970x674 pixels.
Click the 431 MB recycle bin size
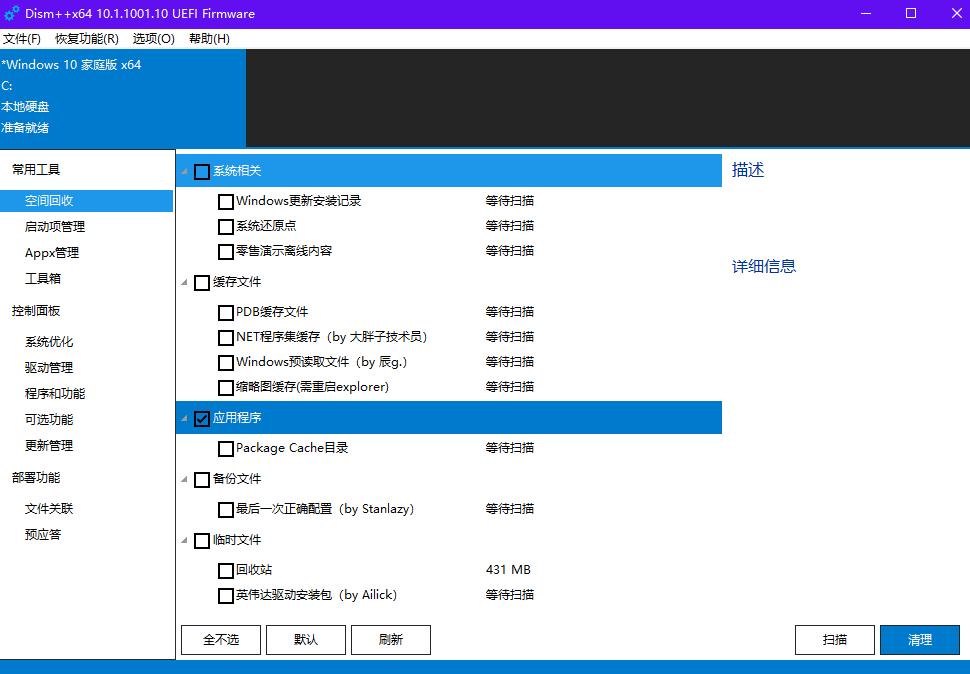click(x=509, y=570)
